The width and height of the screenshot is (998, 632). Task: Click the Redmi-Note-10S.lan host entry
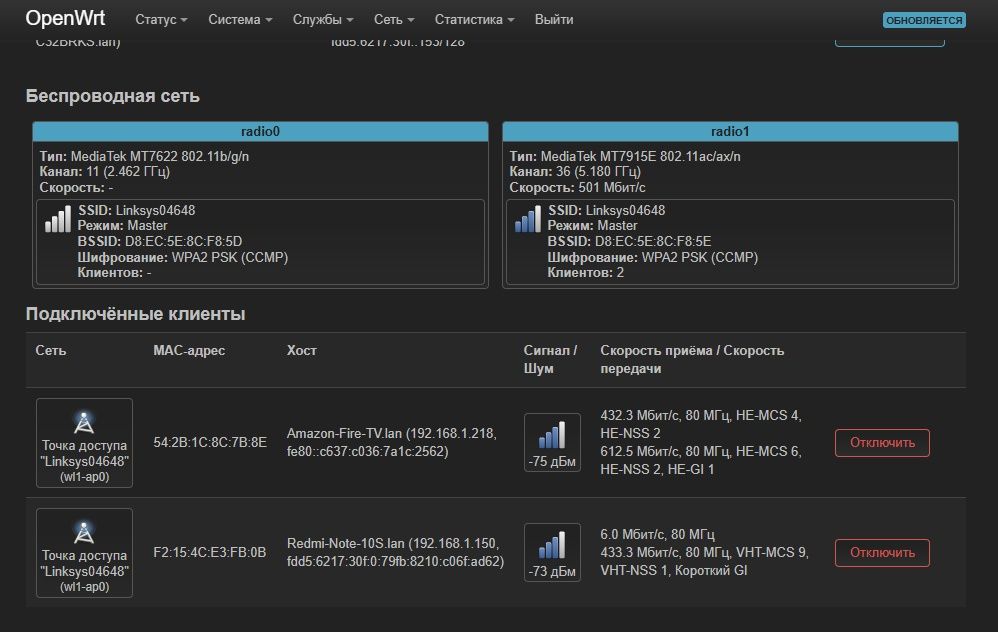click(395, 552)
